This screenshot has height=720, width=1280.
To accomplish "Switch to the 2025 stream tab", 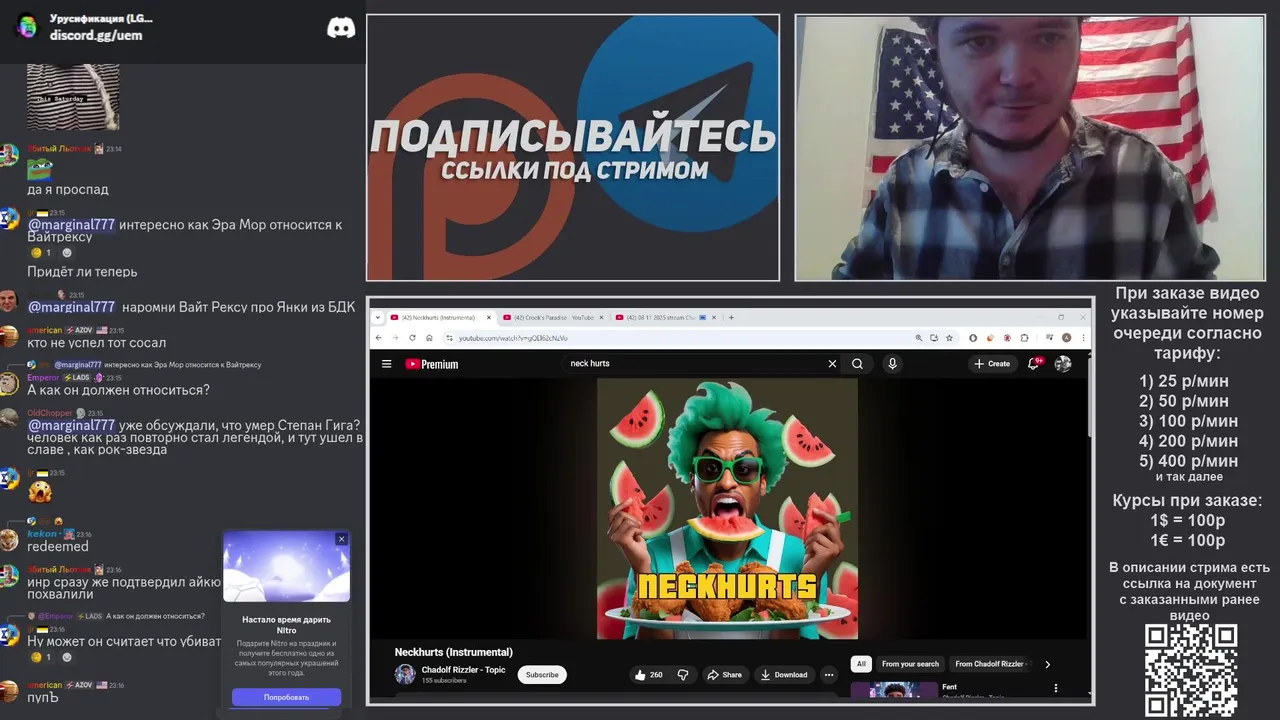I will [x=666, y=317].
